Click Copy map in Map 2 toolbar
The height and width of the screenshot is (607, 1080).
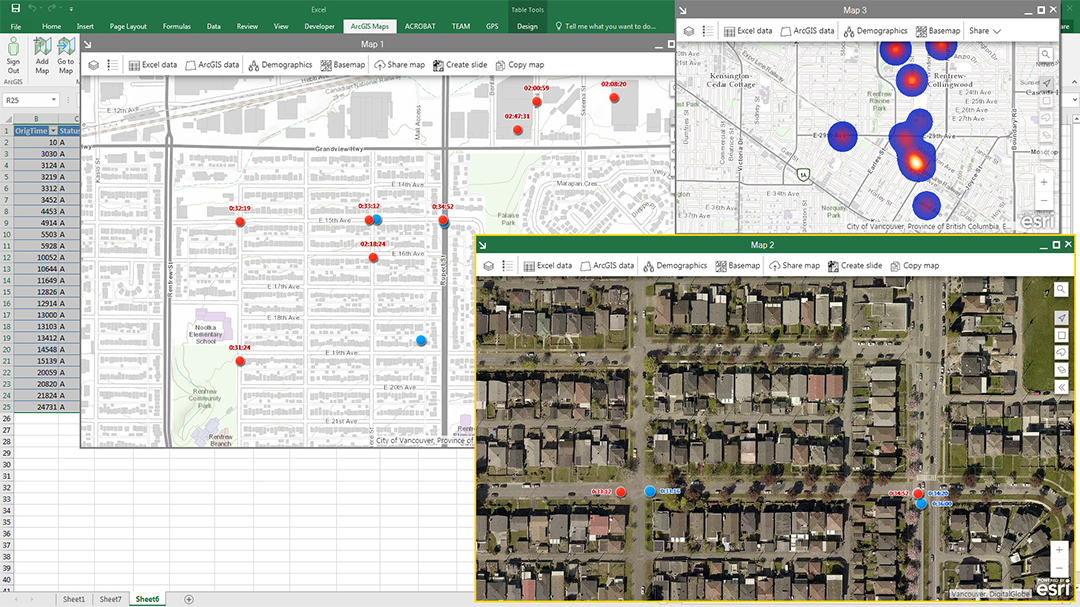click(x=914, y=266)
